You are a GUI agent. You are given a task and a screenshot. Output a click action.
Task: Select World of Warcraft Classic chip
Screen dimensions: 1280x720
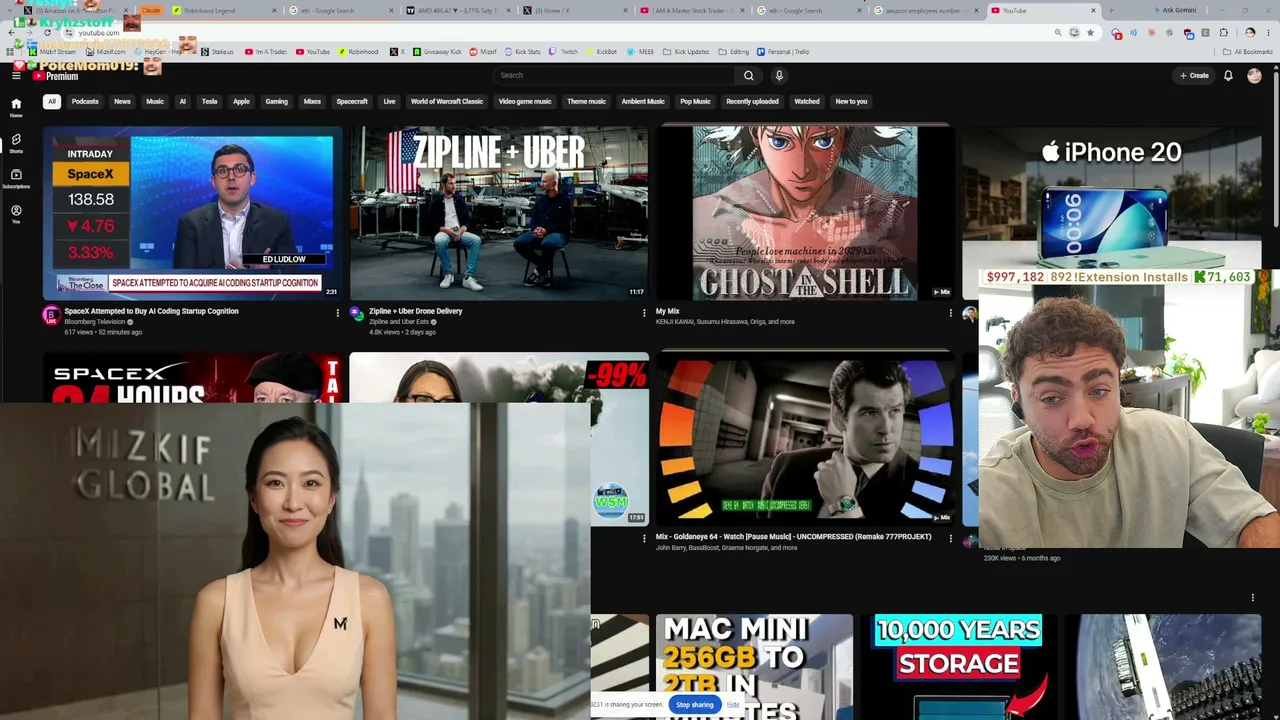pos(447,101)
